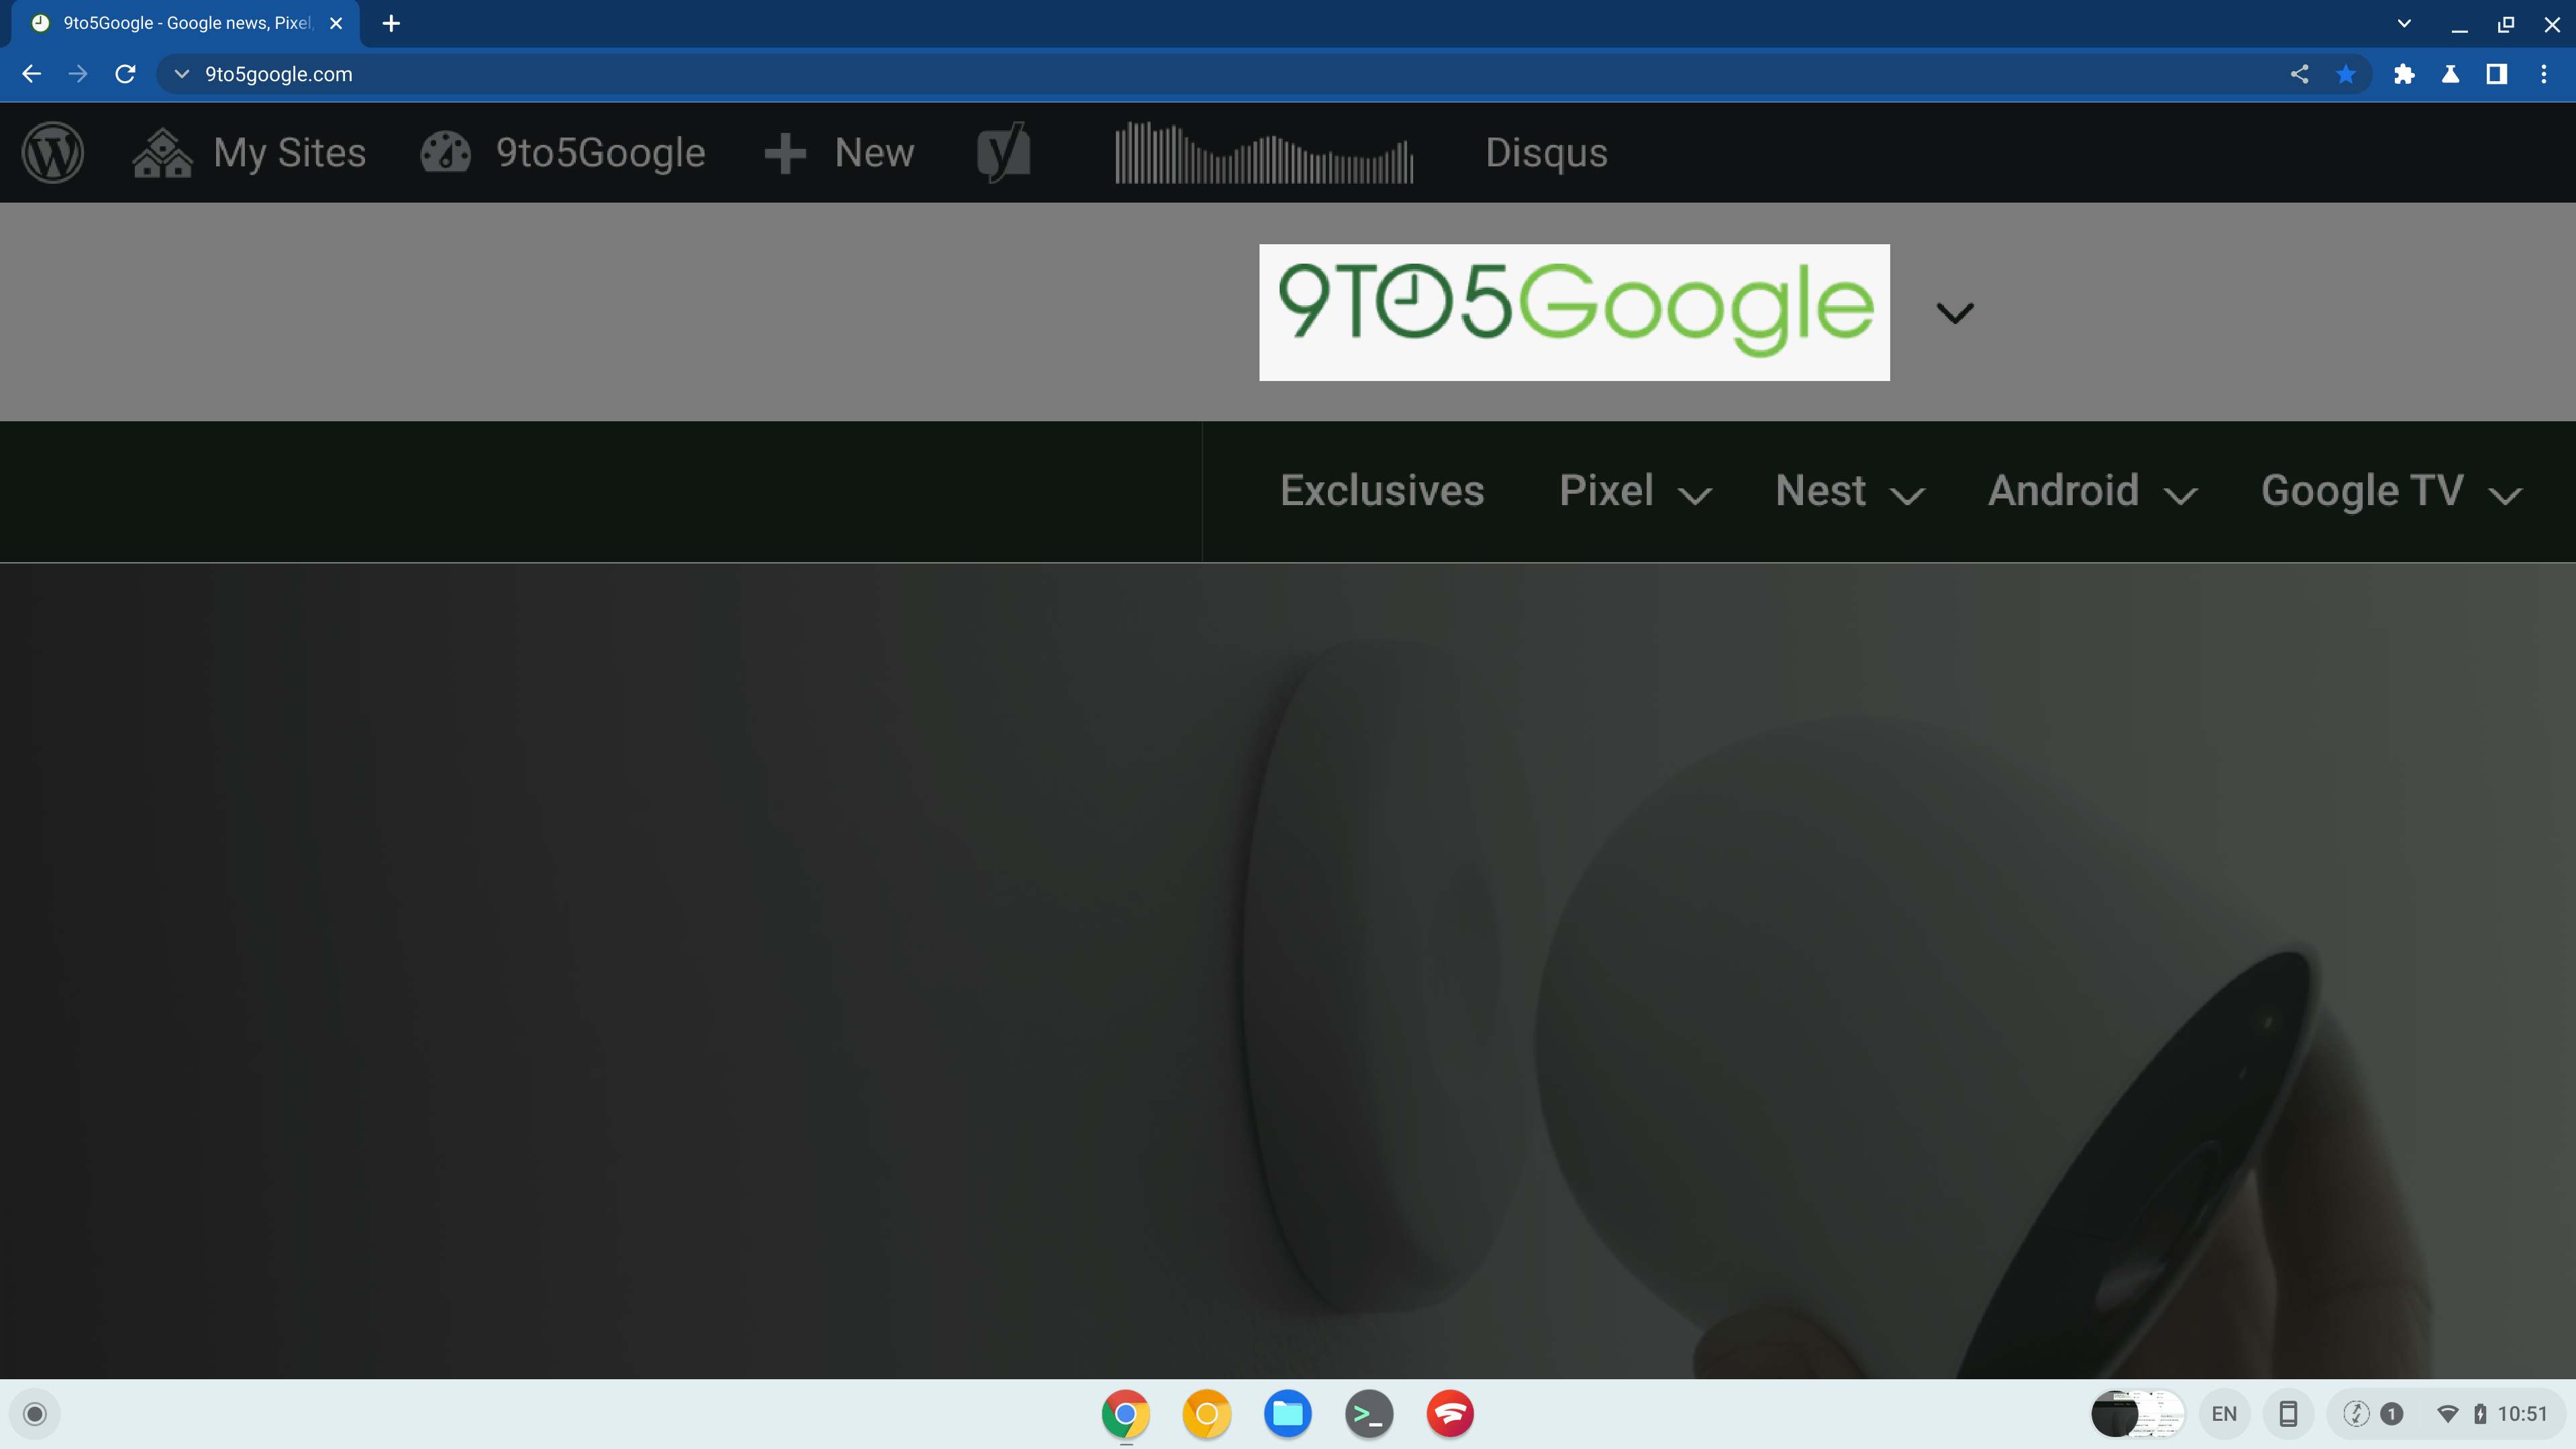Click the WordPress admin icon
This screenshot has height=1449, width=2576.
(x=51, y=152)
